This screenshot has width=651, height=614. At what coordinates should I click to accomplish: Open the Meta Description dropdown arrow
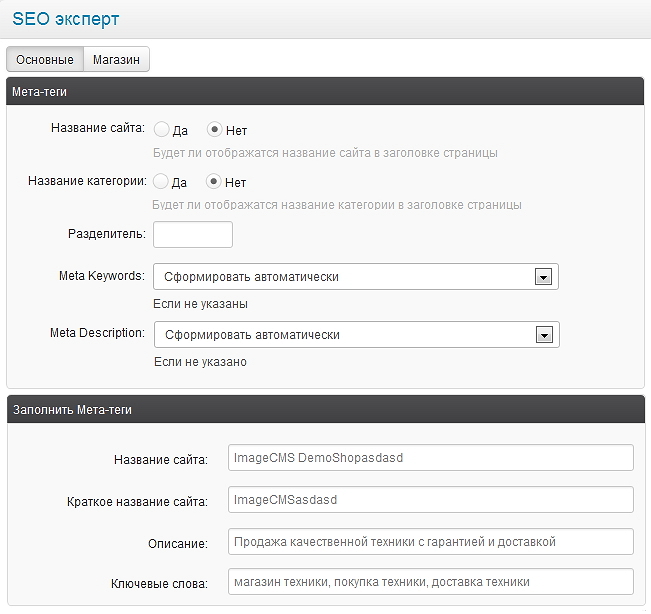coord(544,335)
